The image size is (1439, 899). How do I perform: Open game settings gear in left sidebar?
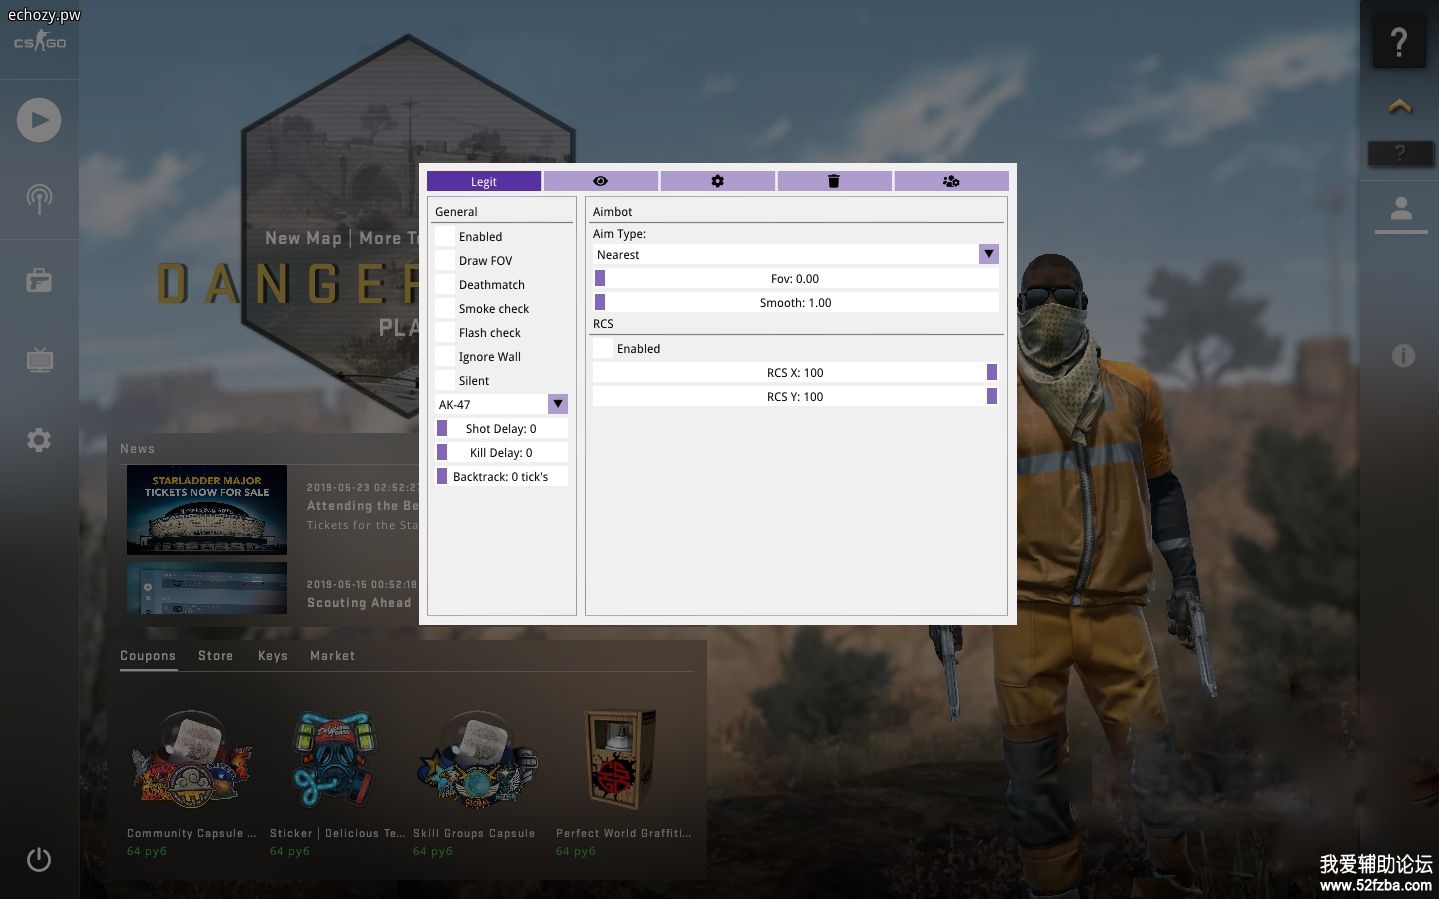39,440
